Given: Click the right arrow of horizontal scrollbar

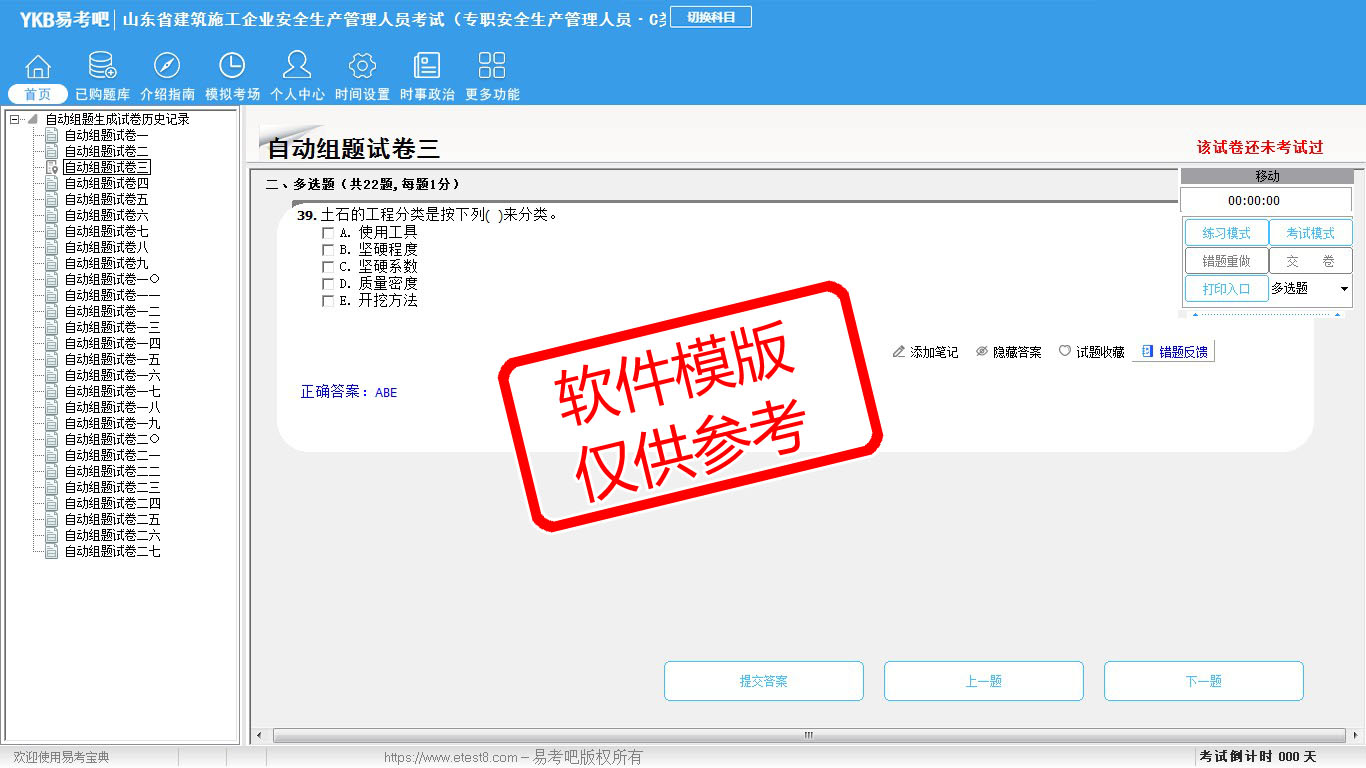Looking at the screenshot, I should 1354,736.
